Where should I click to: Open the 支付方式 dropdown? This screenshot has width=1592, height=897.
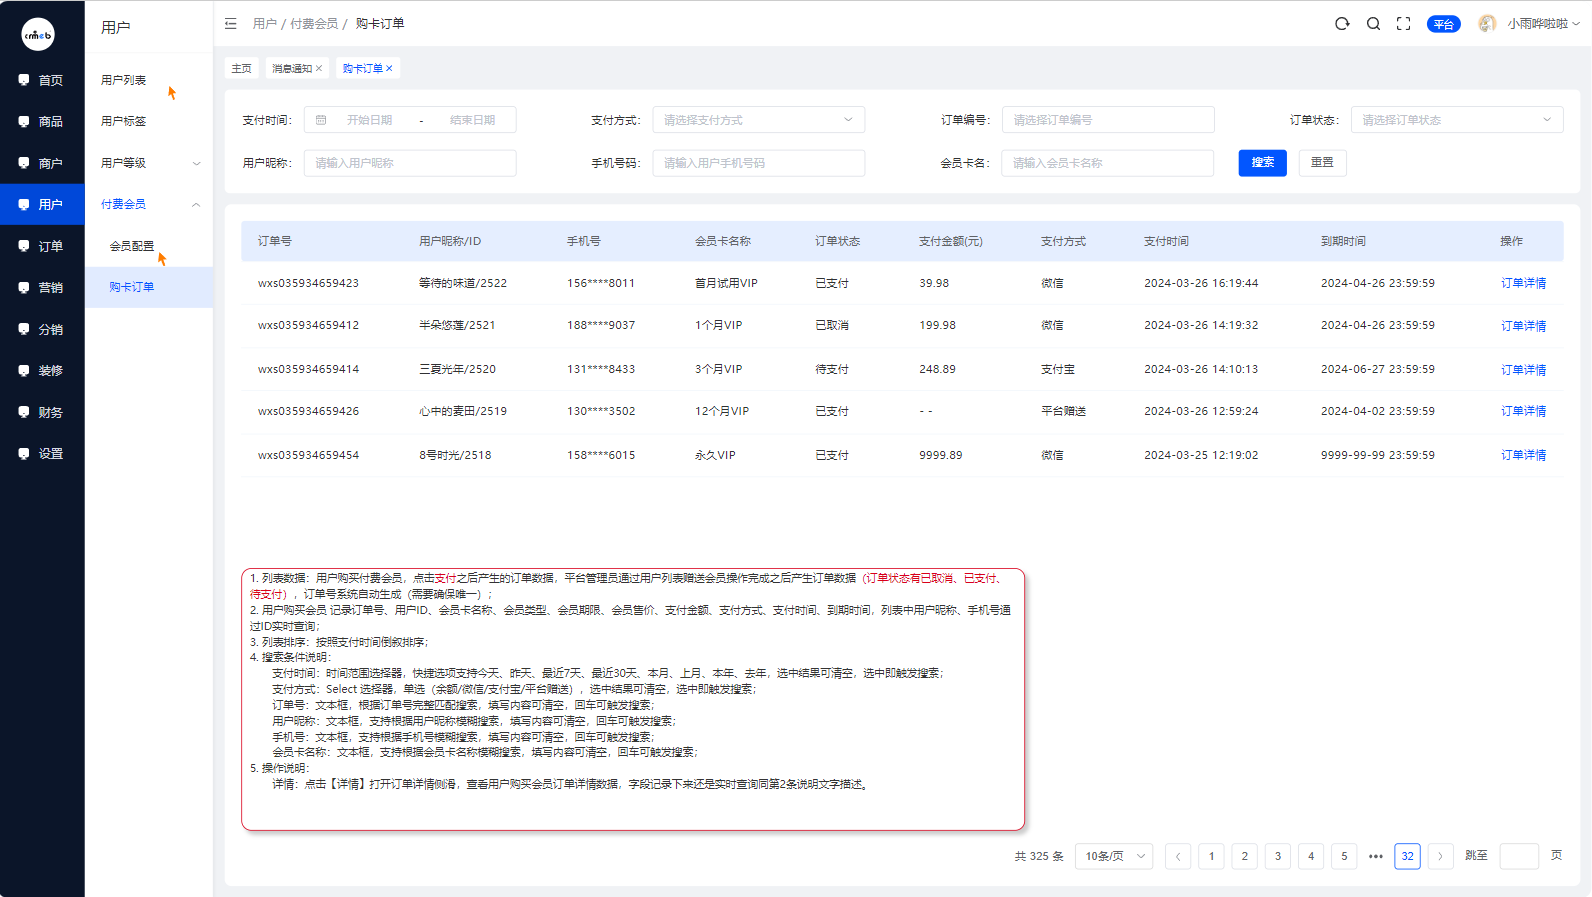tap(759, 120)
